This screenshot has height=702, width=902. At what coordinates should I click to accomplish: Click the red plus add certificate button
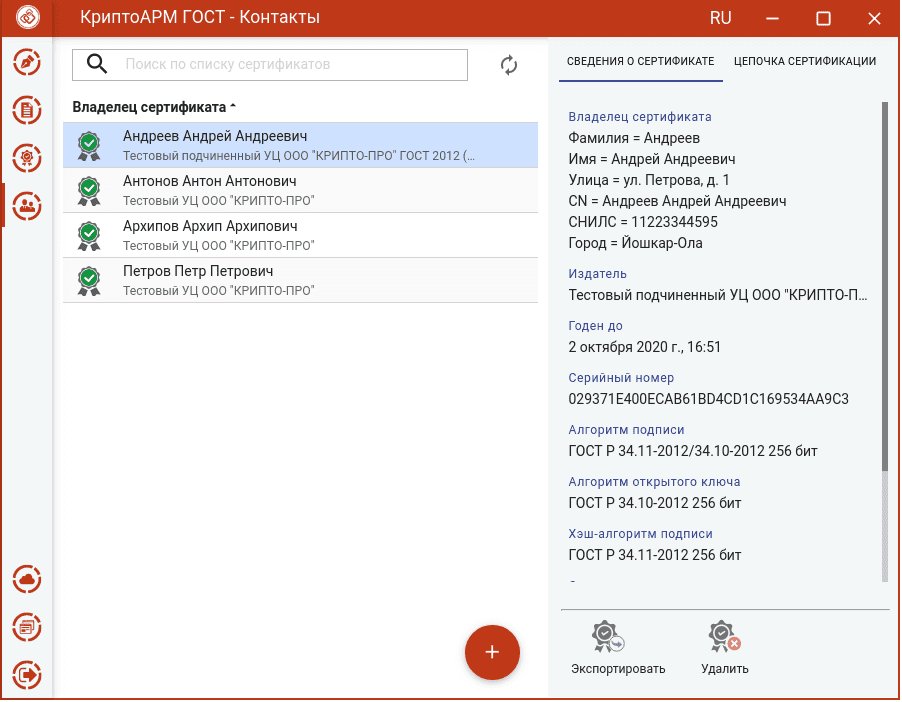(492, 652)
